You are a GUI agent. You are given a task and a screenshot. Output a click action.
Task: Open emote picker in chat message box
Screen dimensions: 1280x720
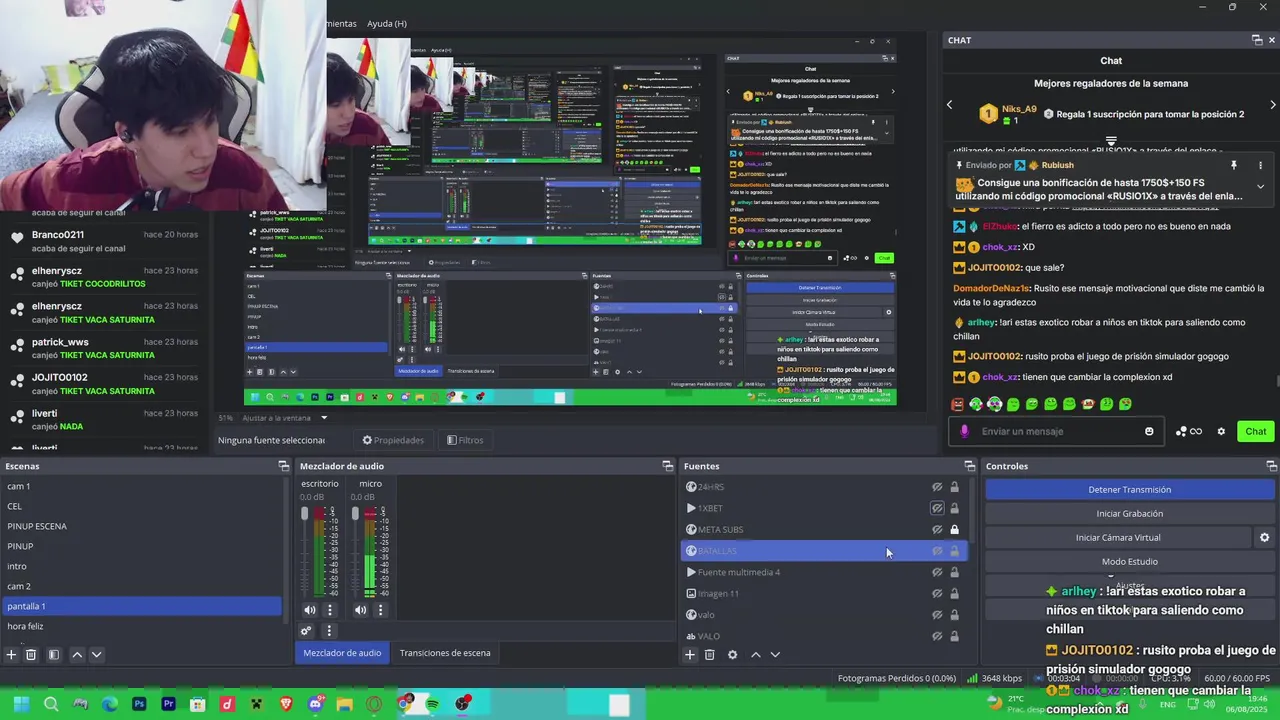(1149, 432)
